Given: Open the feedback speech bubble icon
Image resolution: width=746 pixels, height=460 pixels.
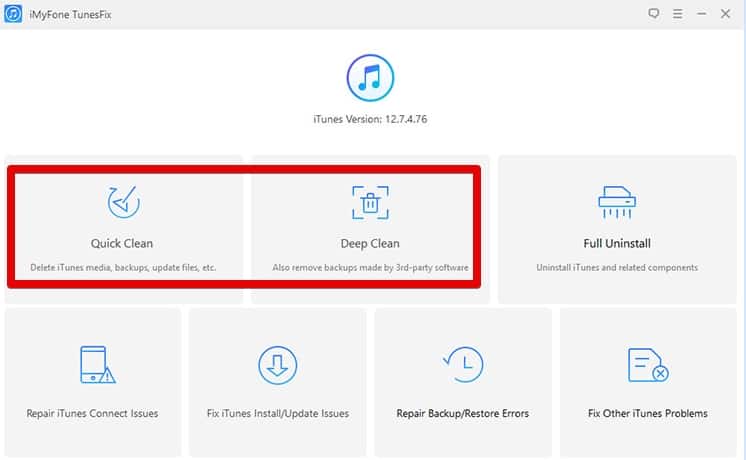Looking at the screenshot, I should (x=654, y=13).
